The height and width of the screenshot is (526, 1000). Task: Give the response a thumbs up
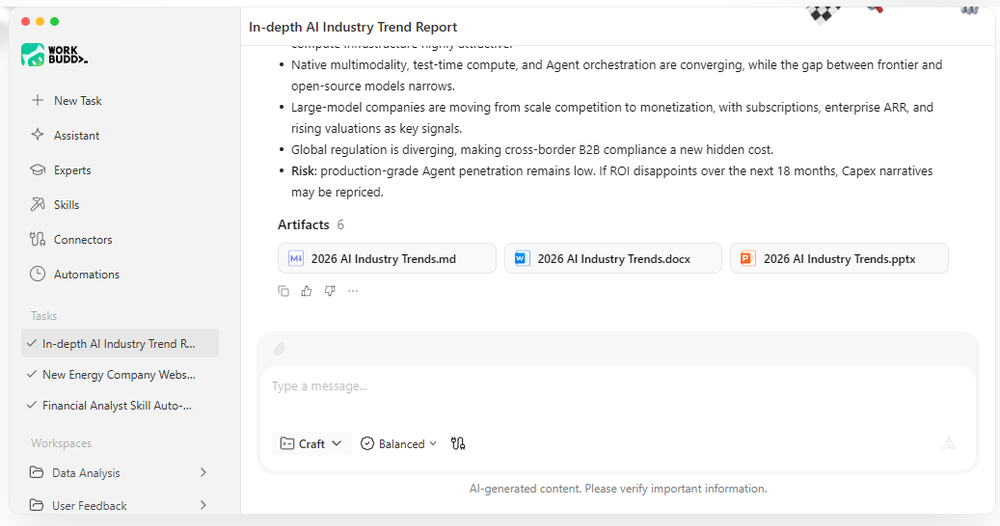pyautogui.click(x=307, y=291)
